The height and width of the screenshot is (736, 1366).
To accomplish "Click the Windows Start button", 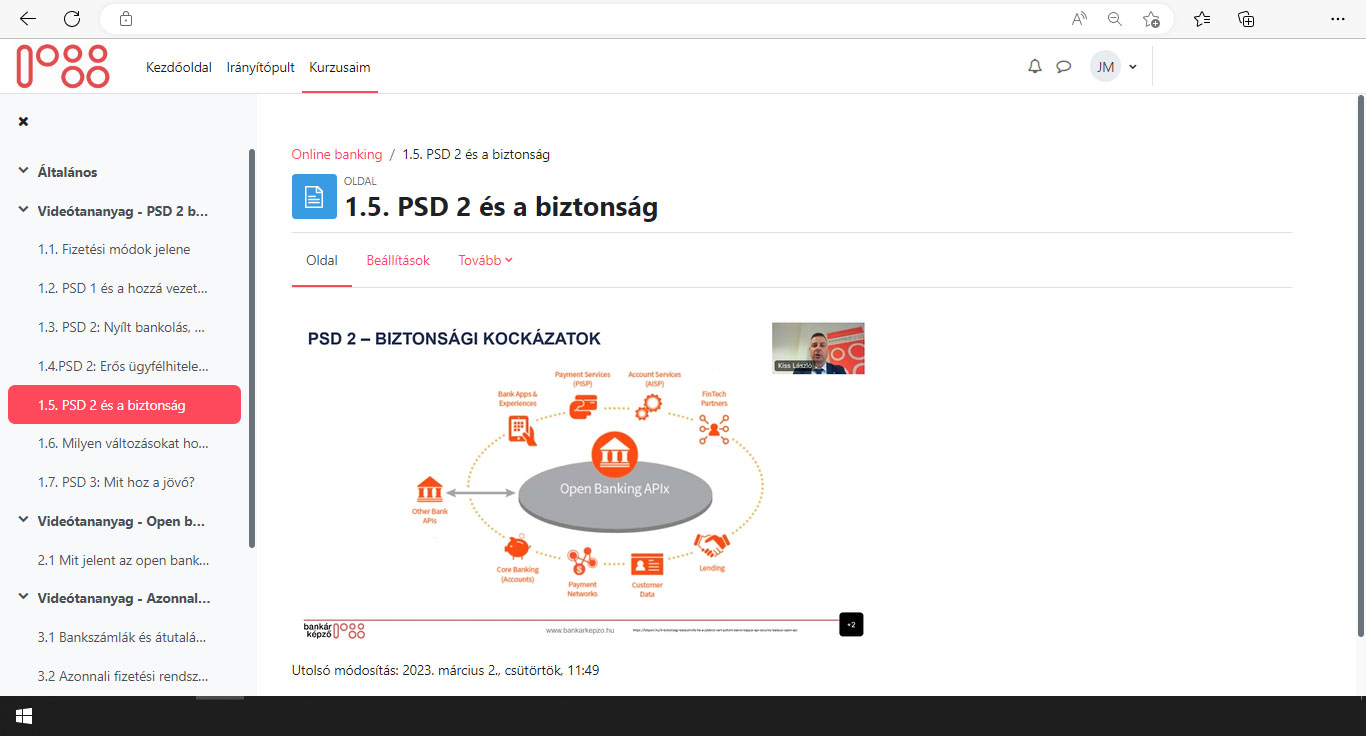I will pos(24,716).
